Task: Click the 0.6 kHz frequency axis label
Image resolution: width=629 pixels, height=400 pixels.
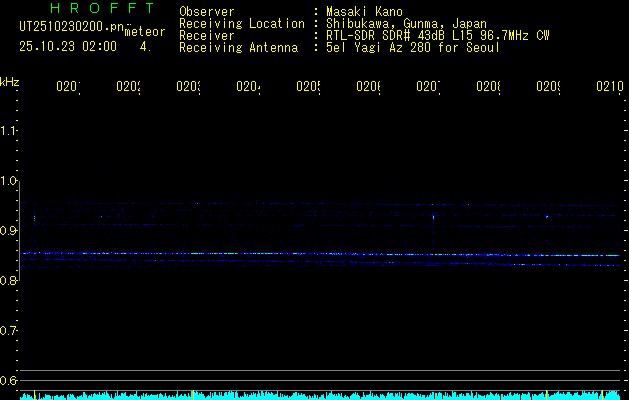Action: [x=8, y=381]
